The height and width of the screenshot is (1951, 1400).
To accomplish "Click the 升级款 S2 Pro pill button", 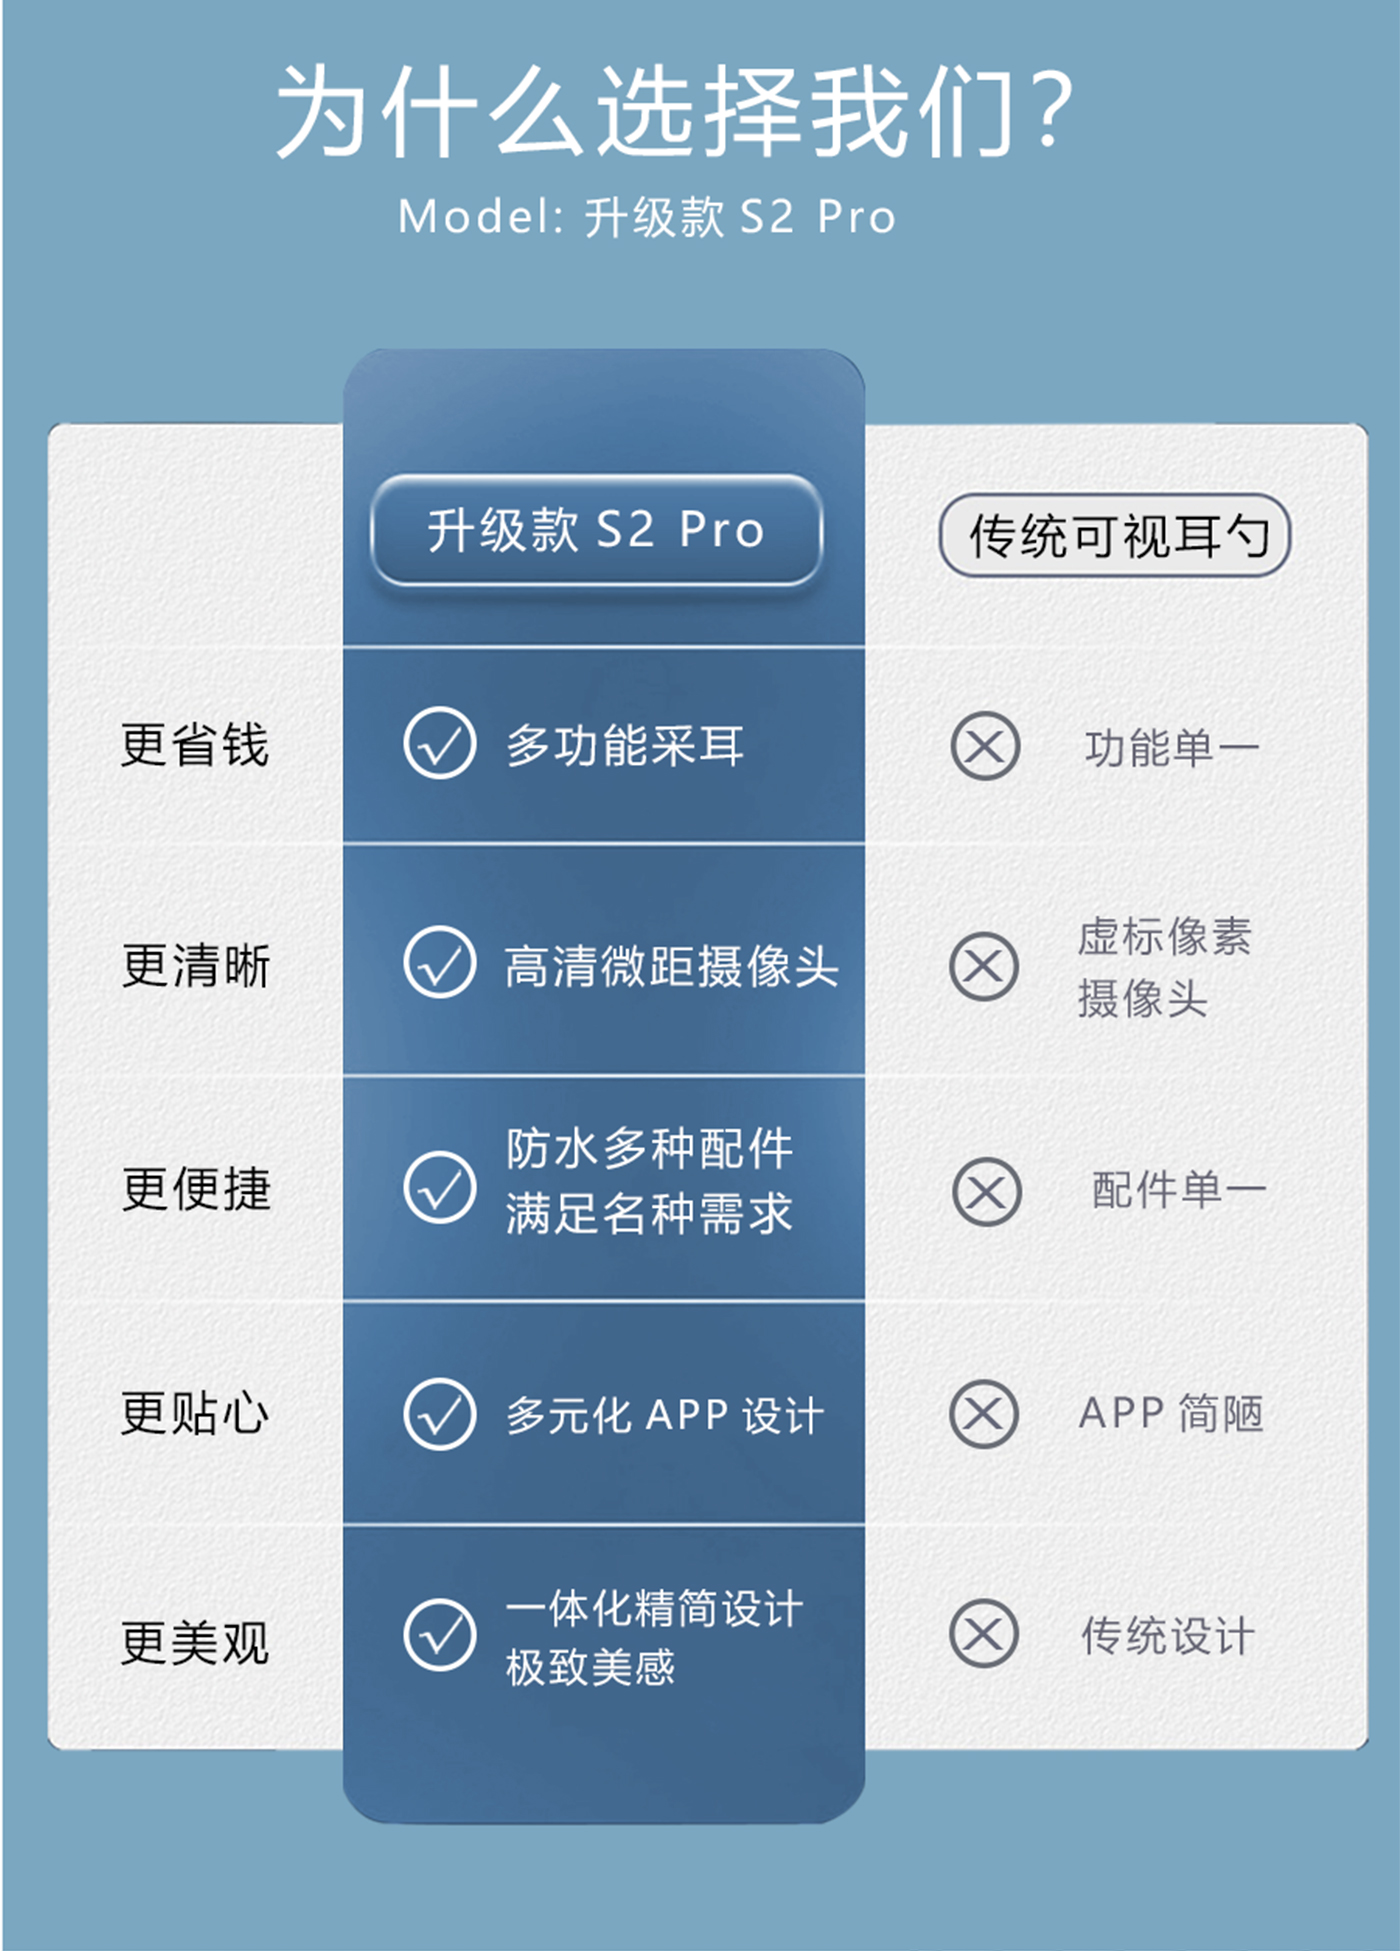I will (x=596, y=530).
